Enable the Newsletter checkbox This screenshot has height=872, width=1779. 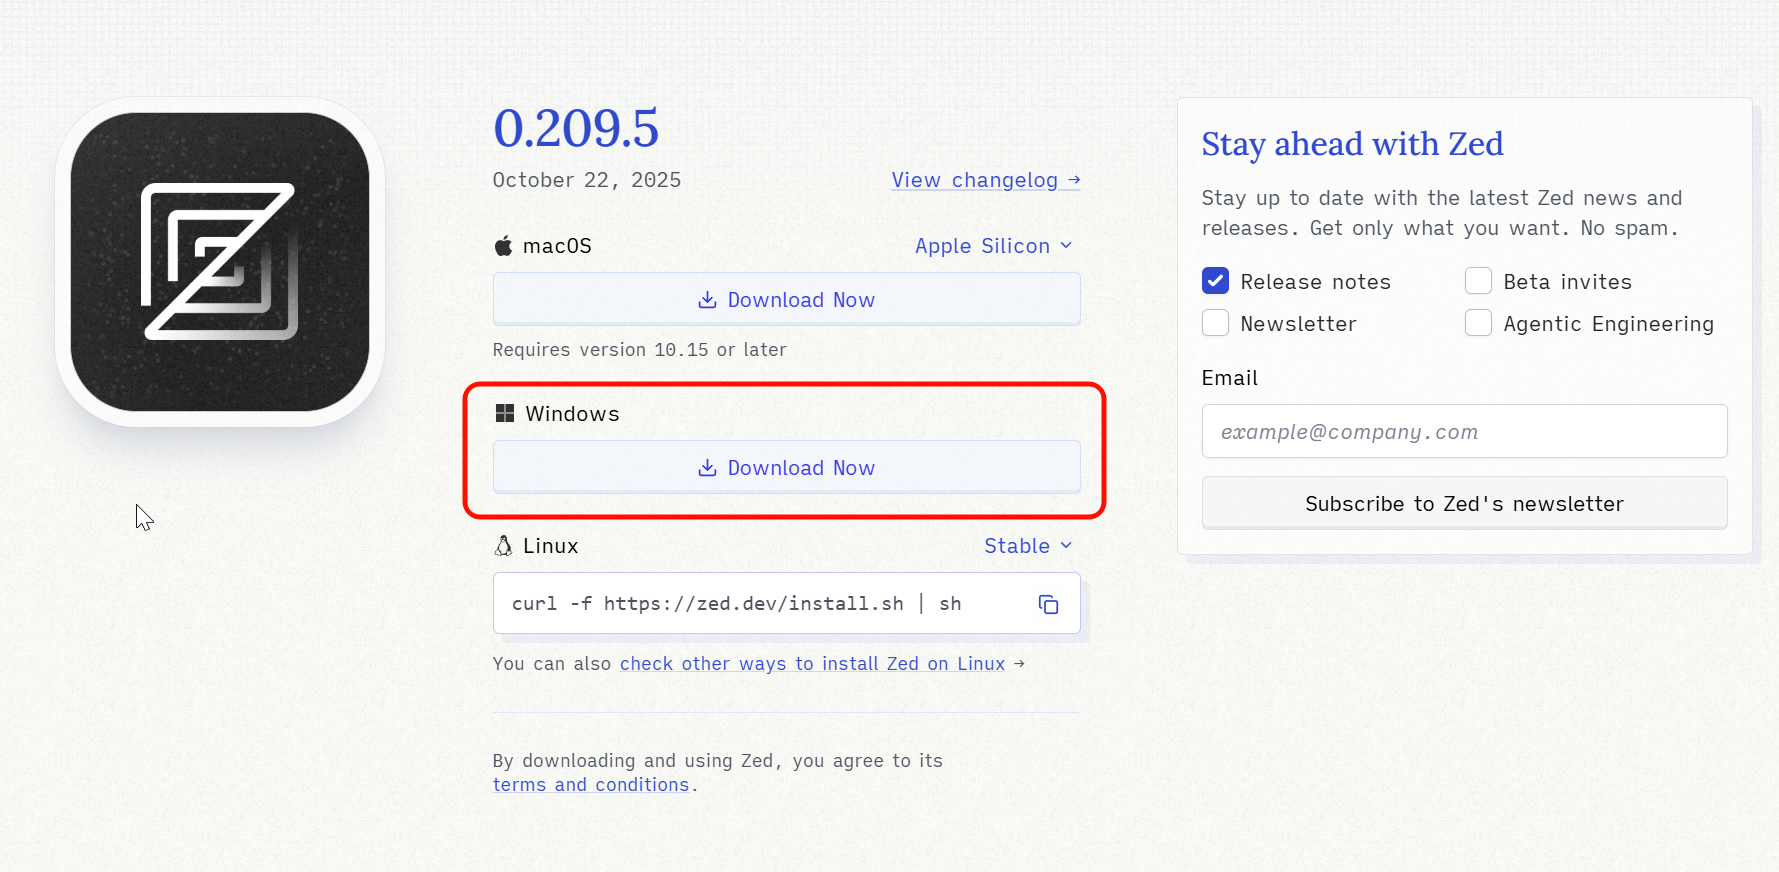(x=1215, y=323)
